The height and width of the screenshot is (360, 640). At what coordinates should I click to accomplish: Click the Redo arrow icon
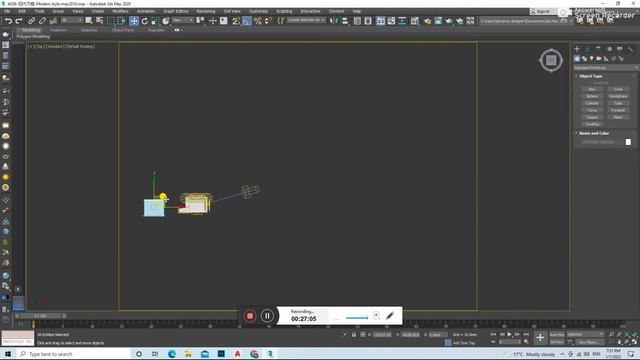point(19,21)
